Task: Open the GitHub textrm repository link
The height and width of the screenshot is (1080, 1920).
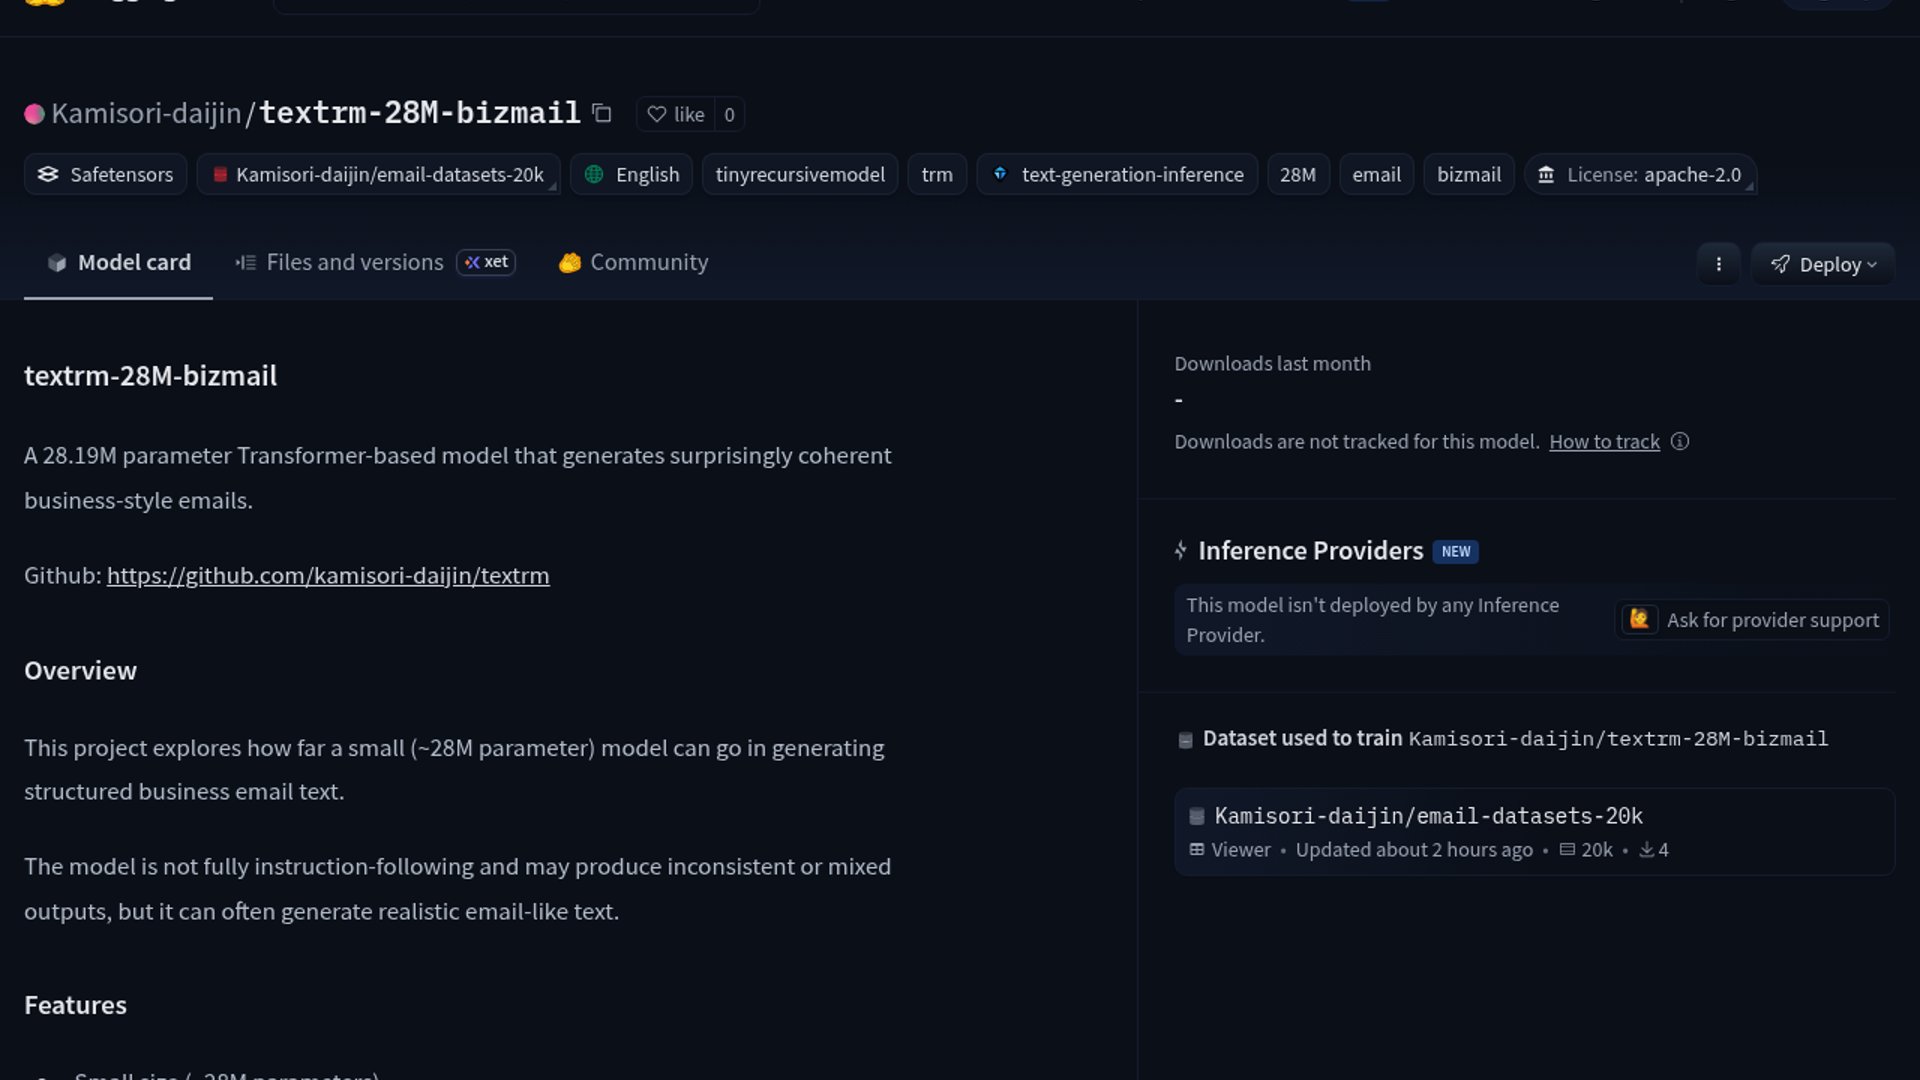Action: tap(328, 576)
